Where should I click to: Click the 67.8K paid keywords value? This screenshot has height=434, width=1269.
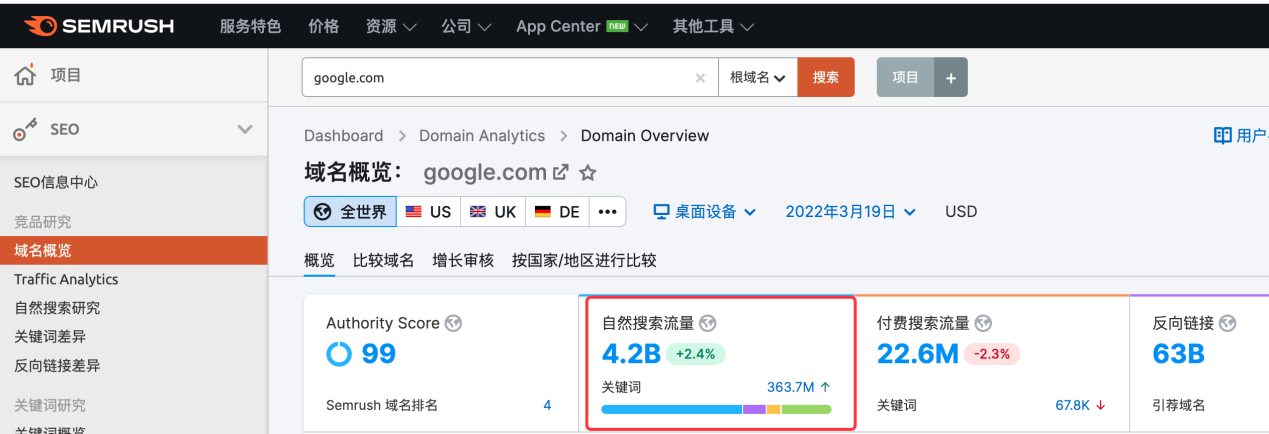(1073, 405)
